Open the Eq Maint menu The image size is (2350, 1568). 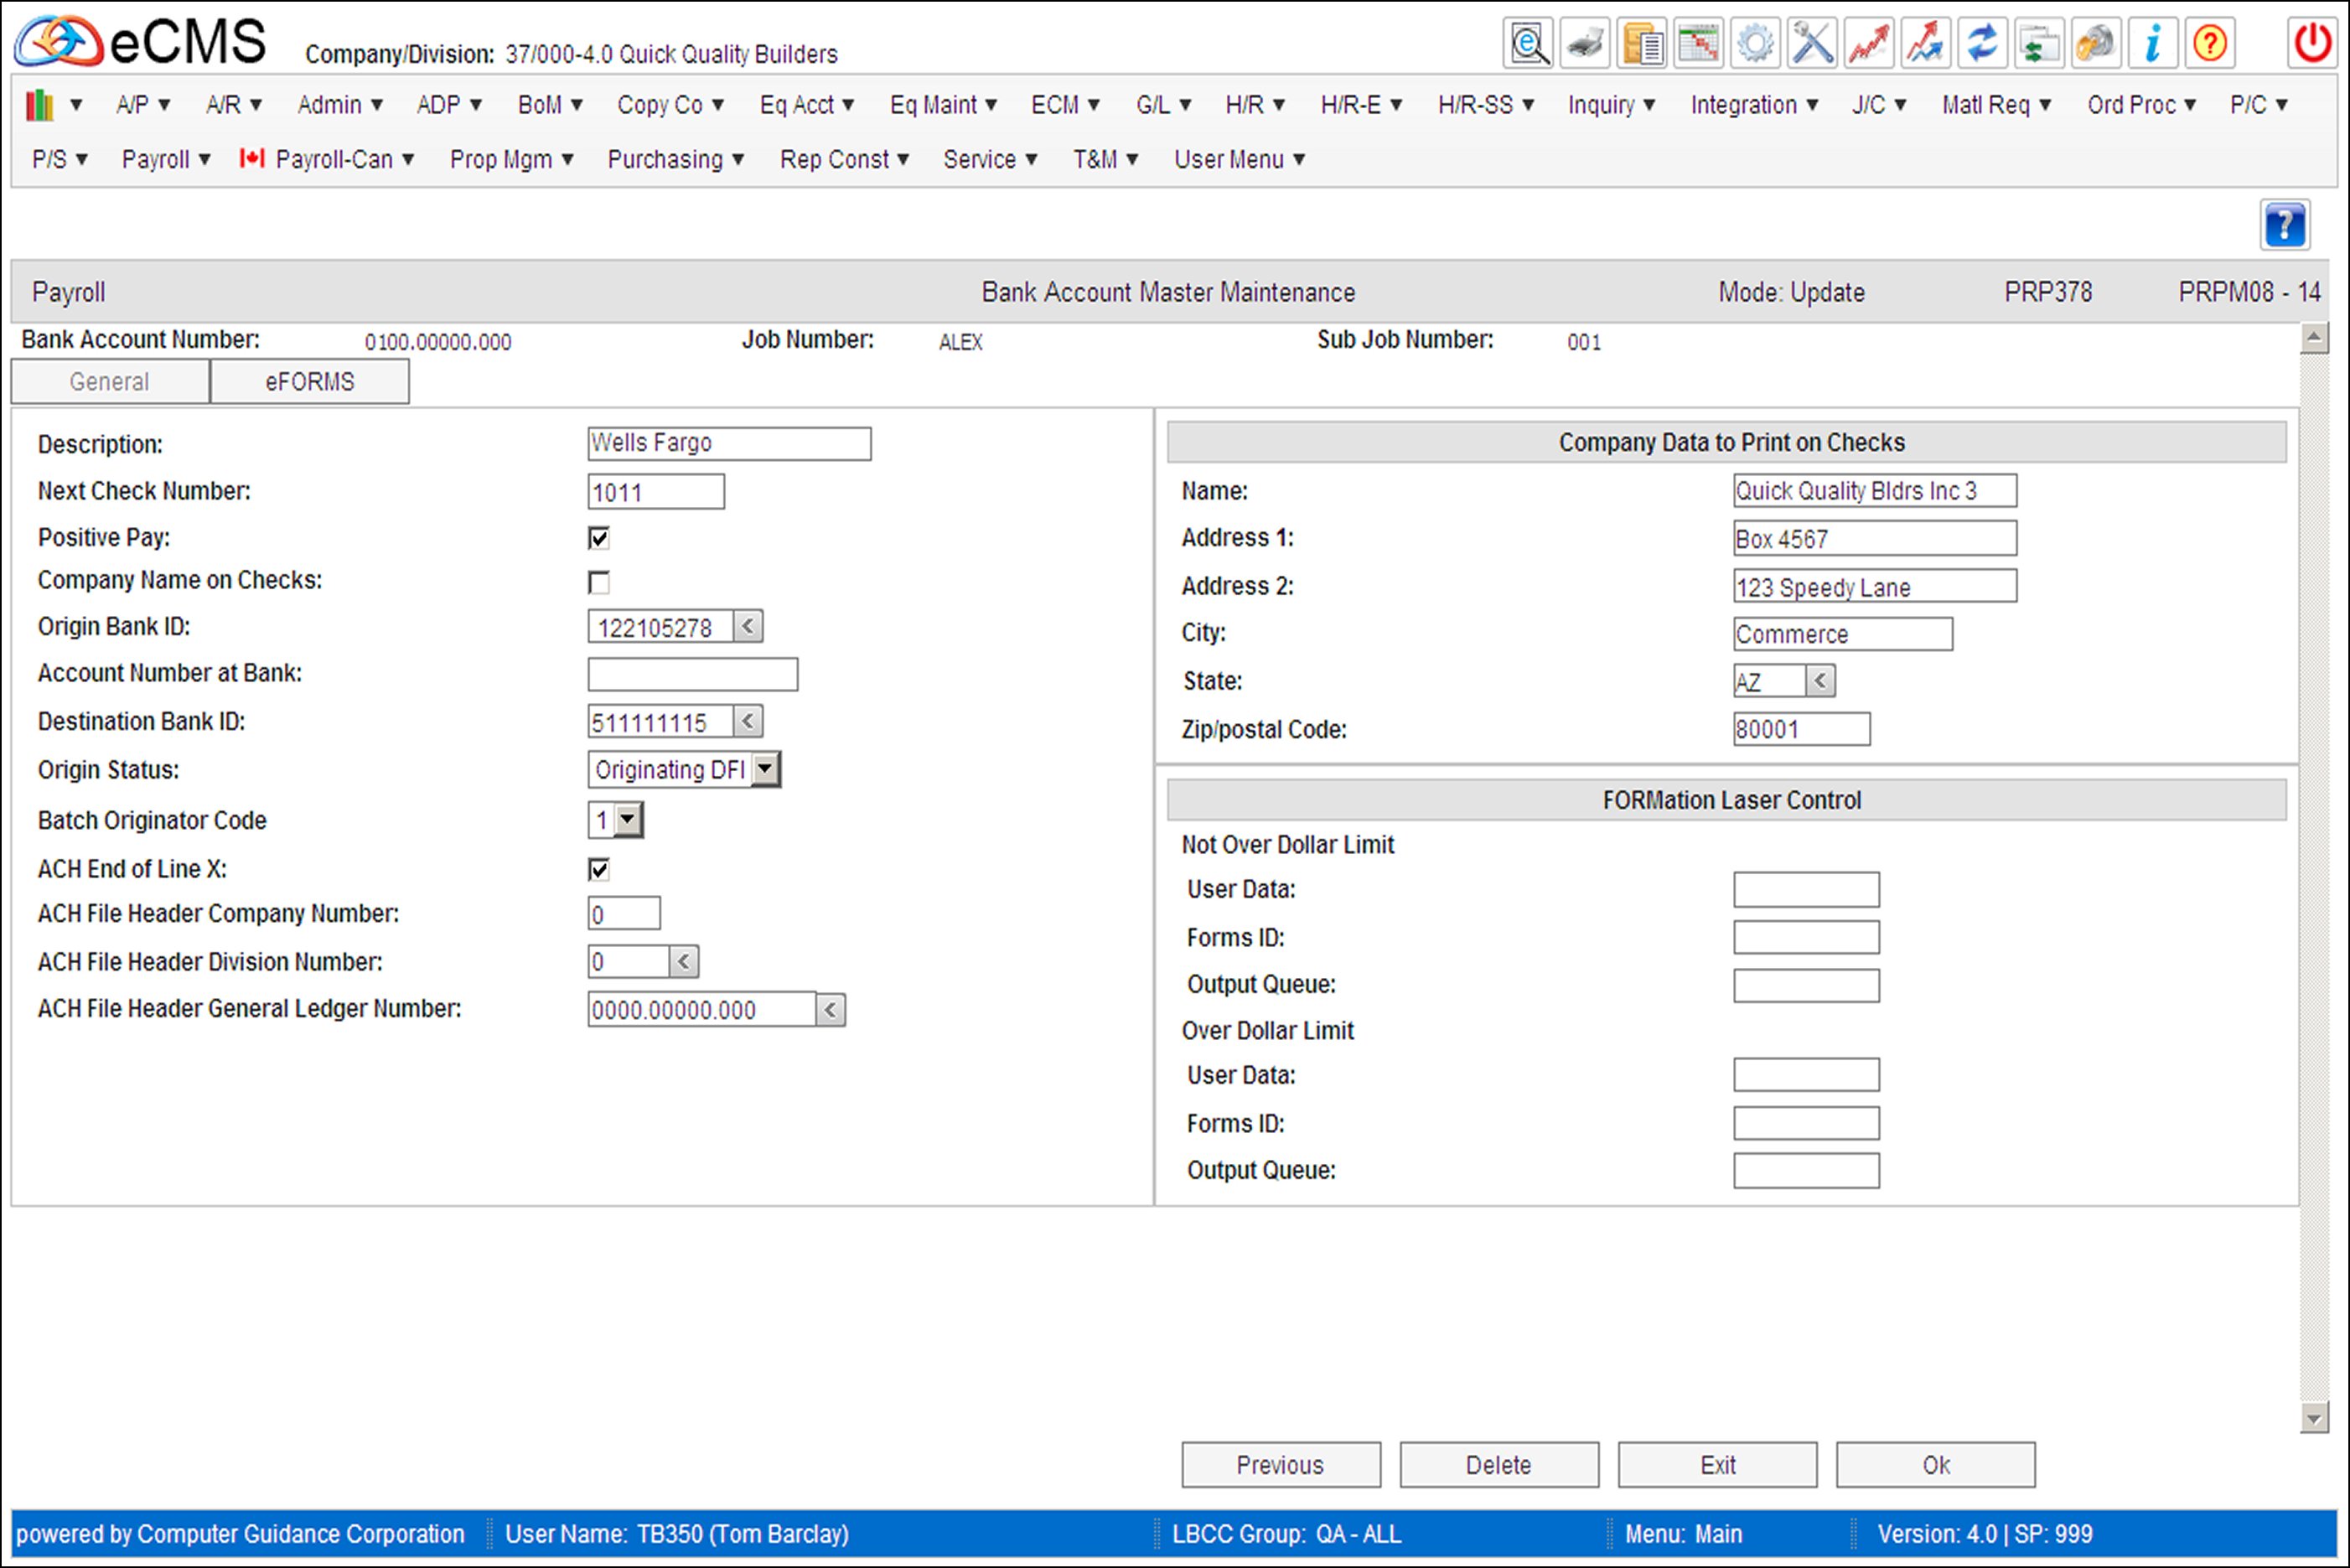click(943, 104)
